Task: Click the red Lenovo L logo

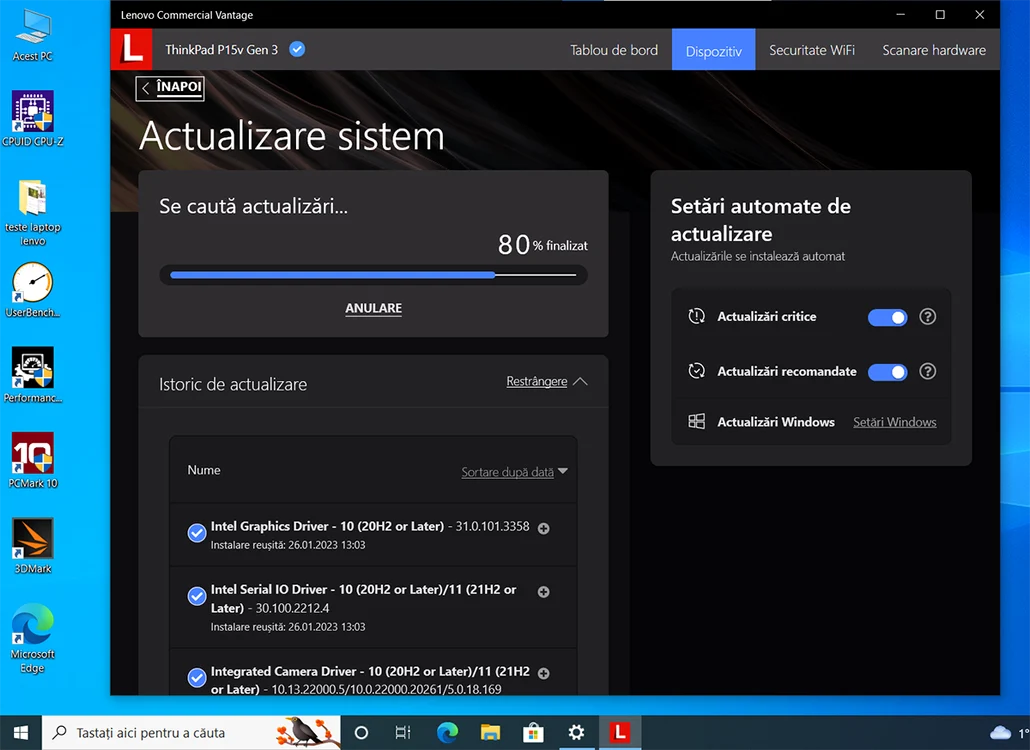Action: [x=131, y=49]
